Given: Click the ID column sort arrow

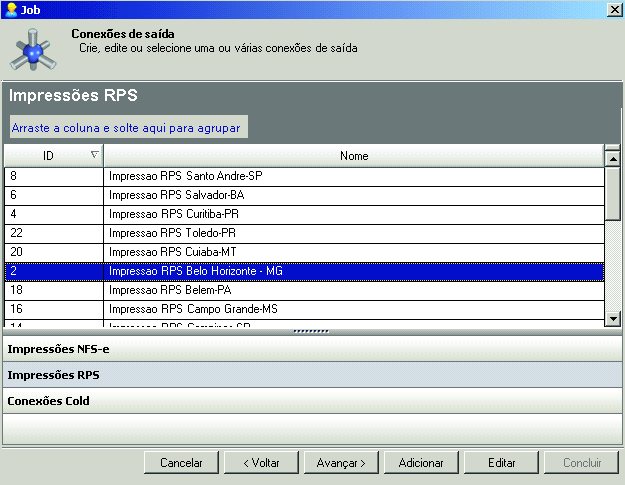Looking at the screenshot, I should pos(94,155).
